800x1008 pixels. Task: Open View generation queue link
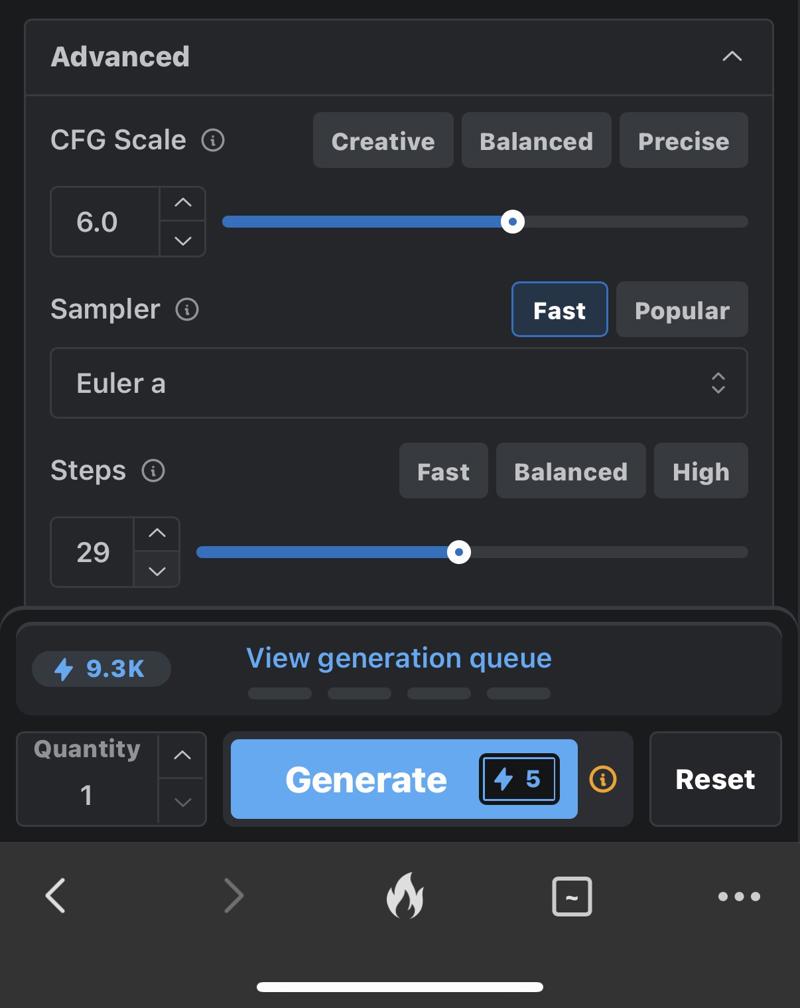point(399,658)
